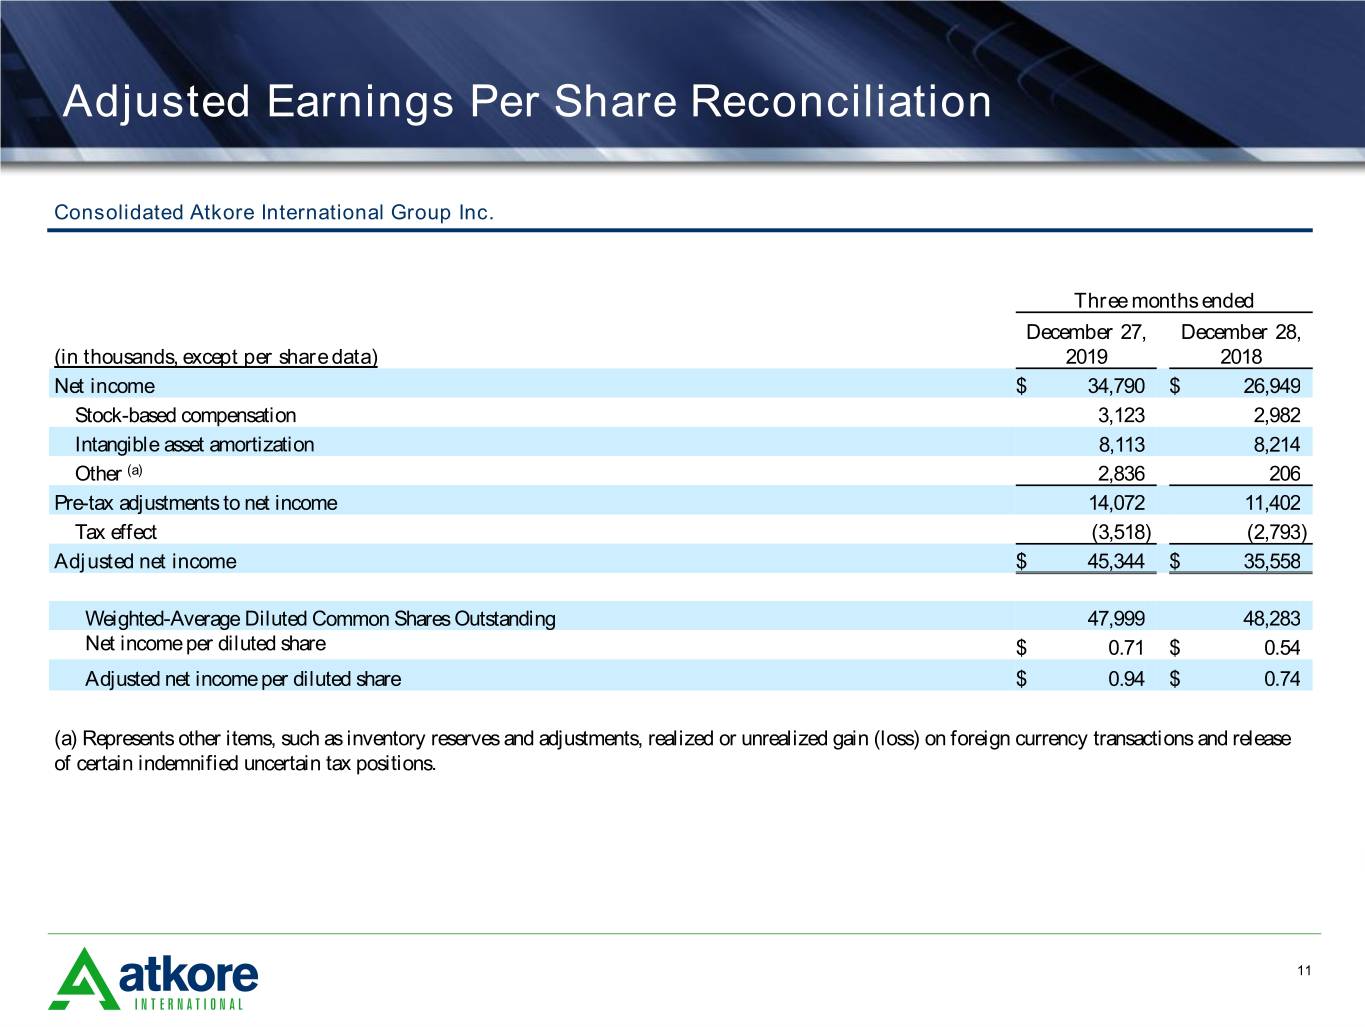Select the 14,072 pre-tax adjustments value
The image size is (1365, 1027).
tap(1116, 503)
